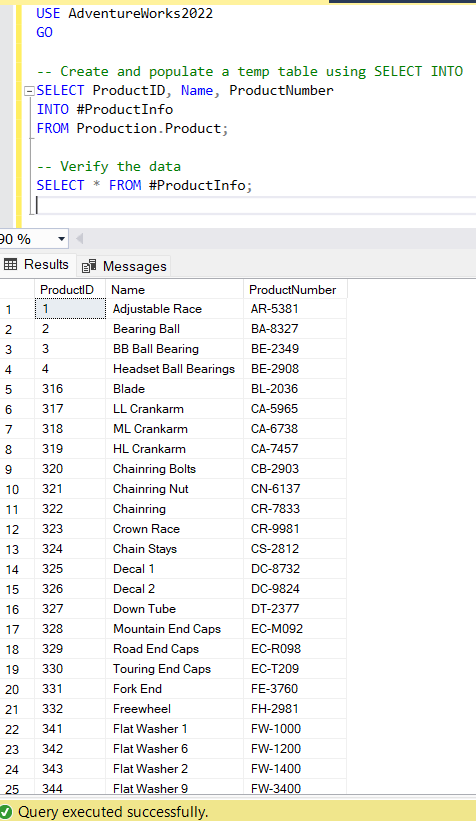476x821 pixels.
Task: Click the Freewheel name cell
Action: pos(174,709)
